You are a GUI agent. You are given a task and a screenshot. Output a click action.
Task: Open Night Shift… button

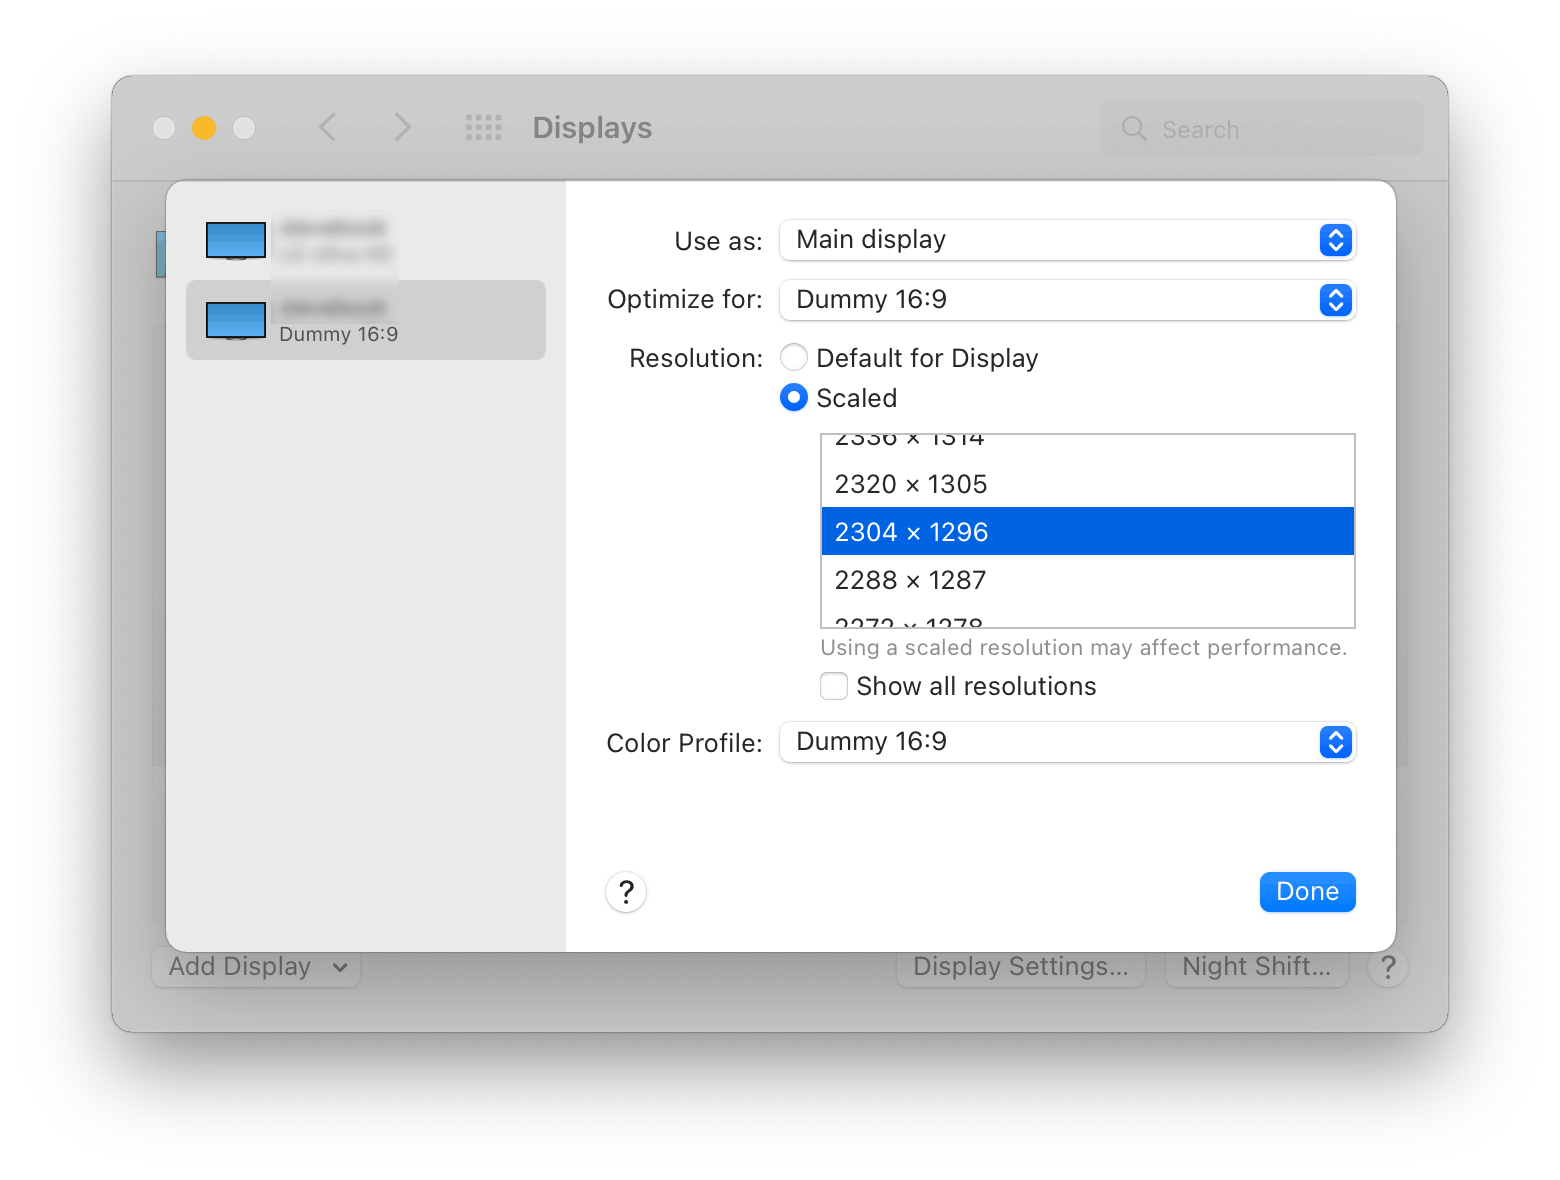click(x=1257, y=967)
